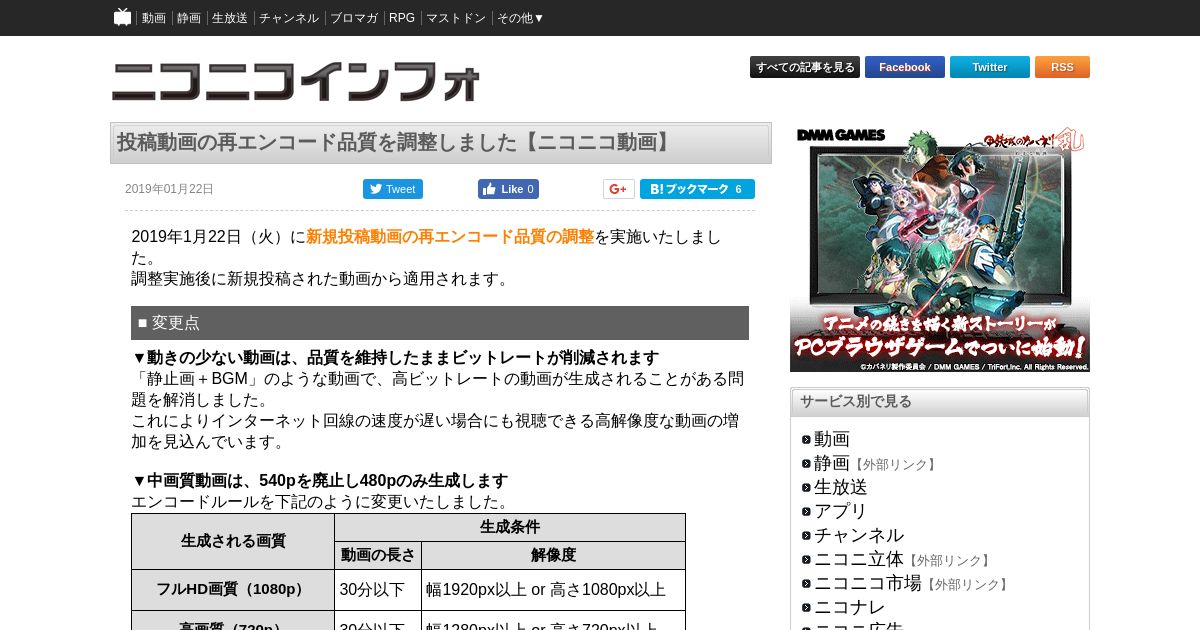
Task: Select チャンネル in the top navigation bar
Action: (x=289, y=18)
